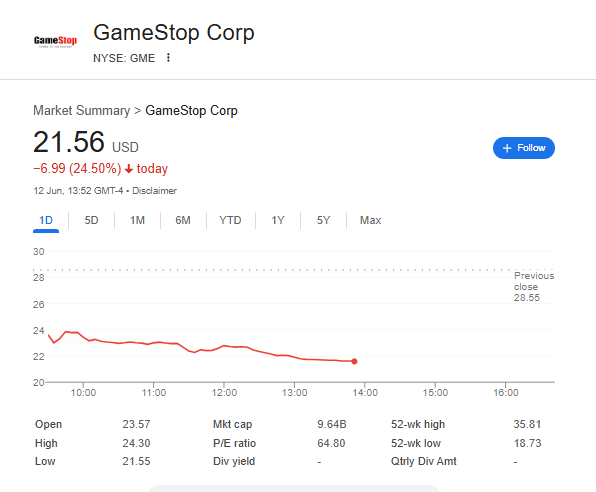Switch to the 5Y chart range
The image size is (596, 492).
(x=323, y=220)
